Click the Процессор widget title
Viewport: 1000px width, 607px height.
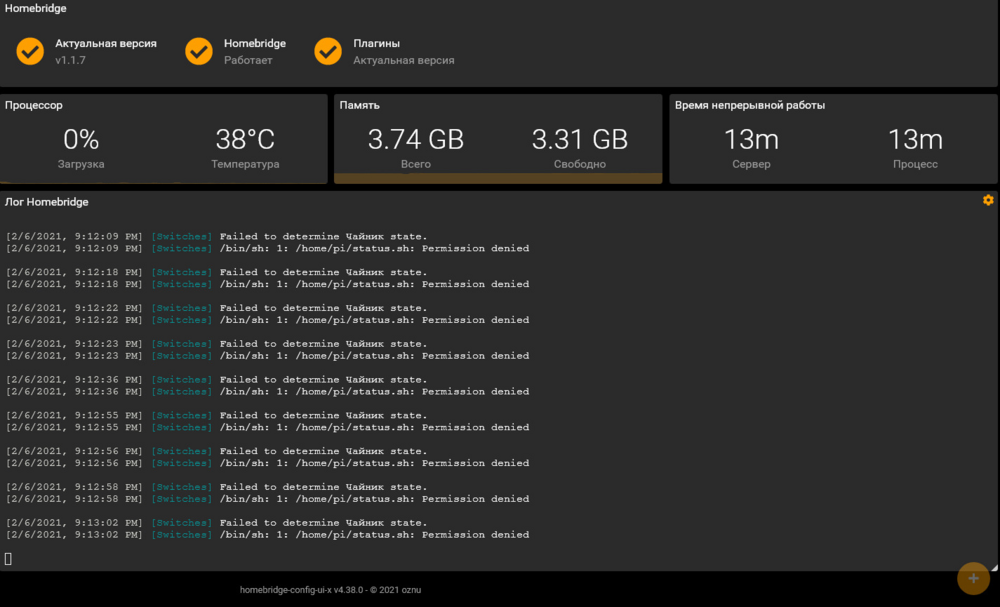34,105
